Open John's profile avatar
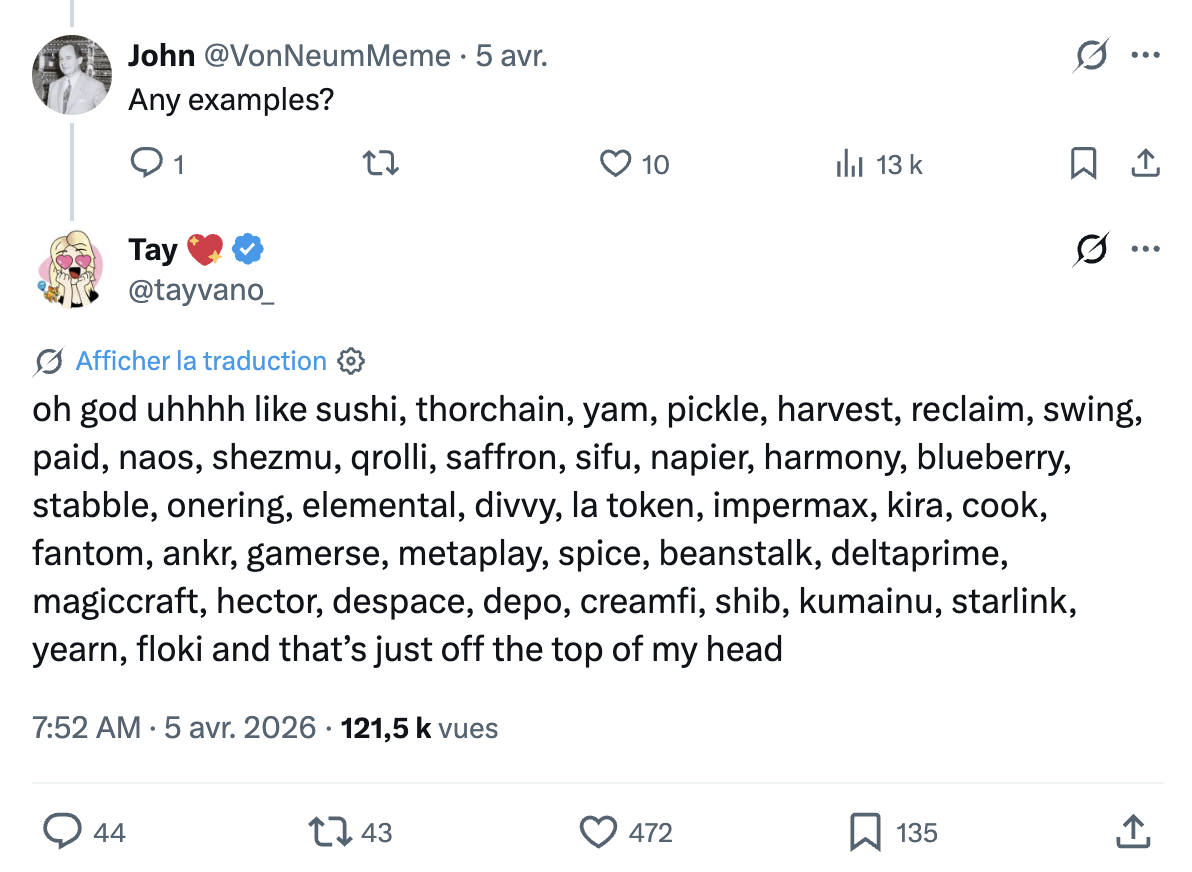This screenshot has width=1192, height=872. click(x=71, y=75)
